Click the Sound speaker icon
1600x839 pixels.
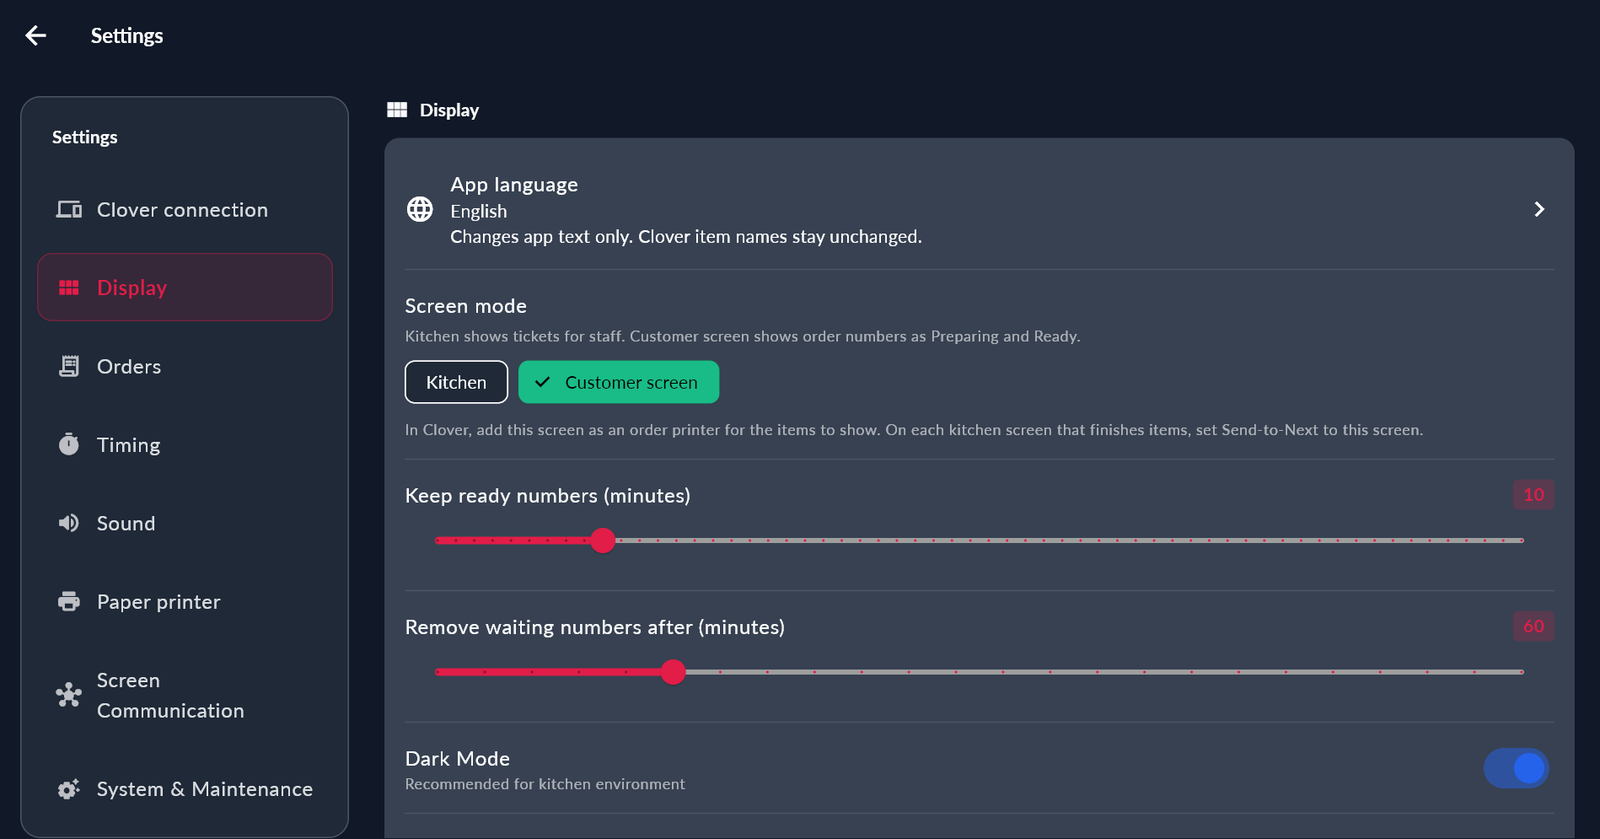click(x=69, y=523)
